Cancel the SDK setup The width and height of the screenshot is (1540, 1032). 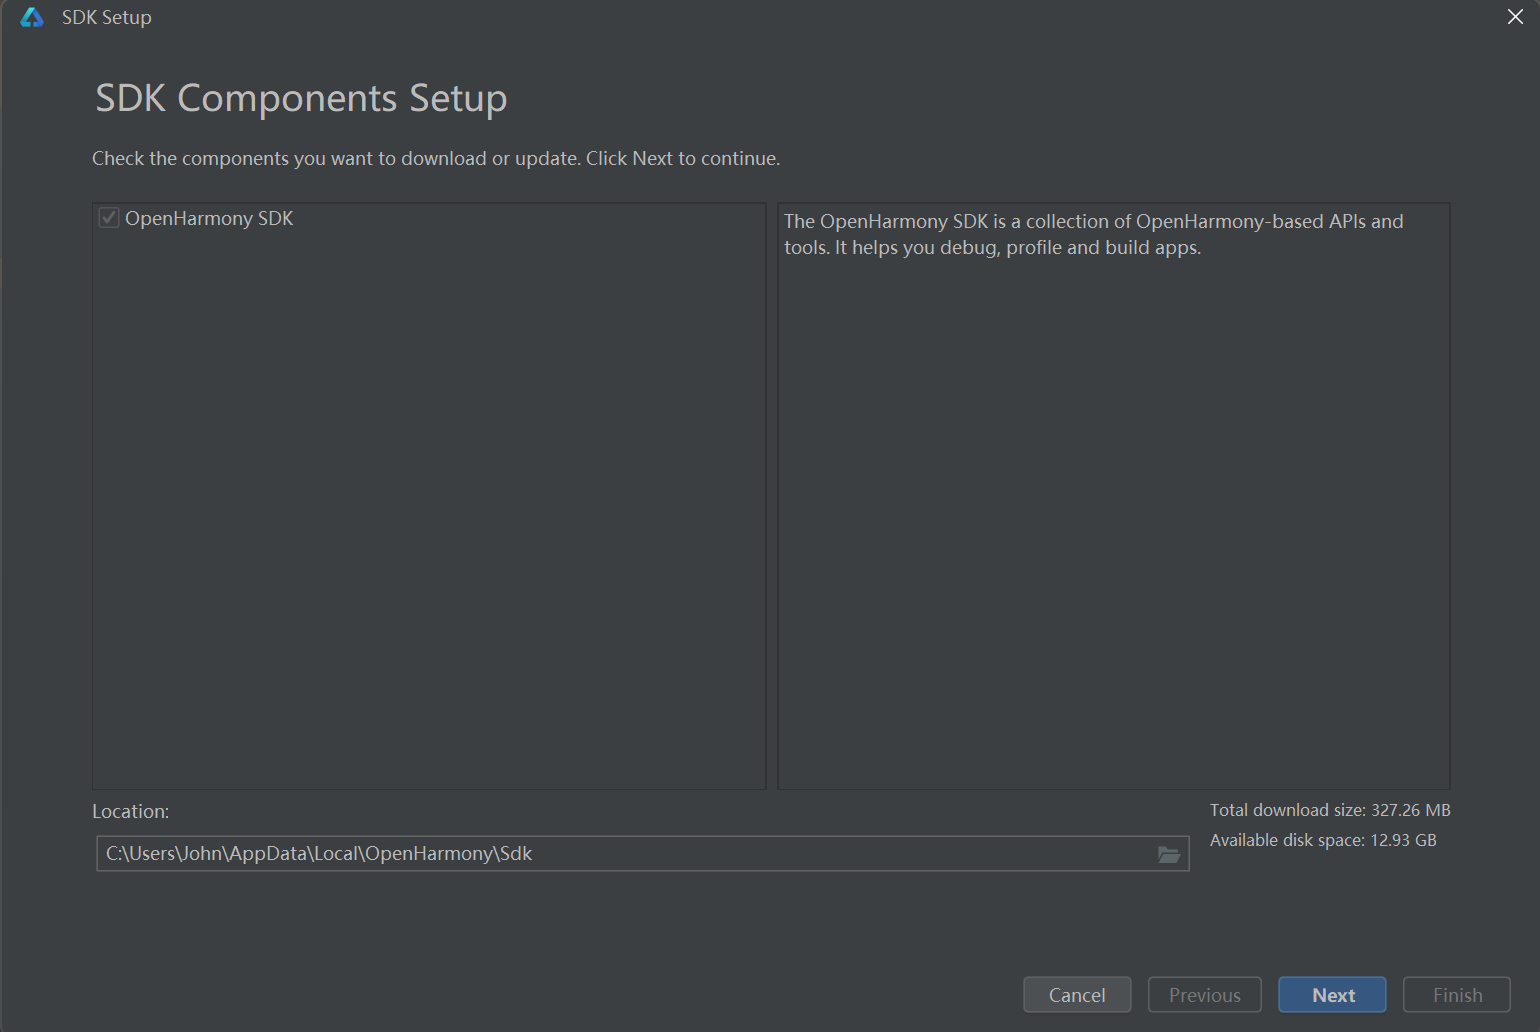click(1077, 995)
